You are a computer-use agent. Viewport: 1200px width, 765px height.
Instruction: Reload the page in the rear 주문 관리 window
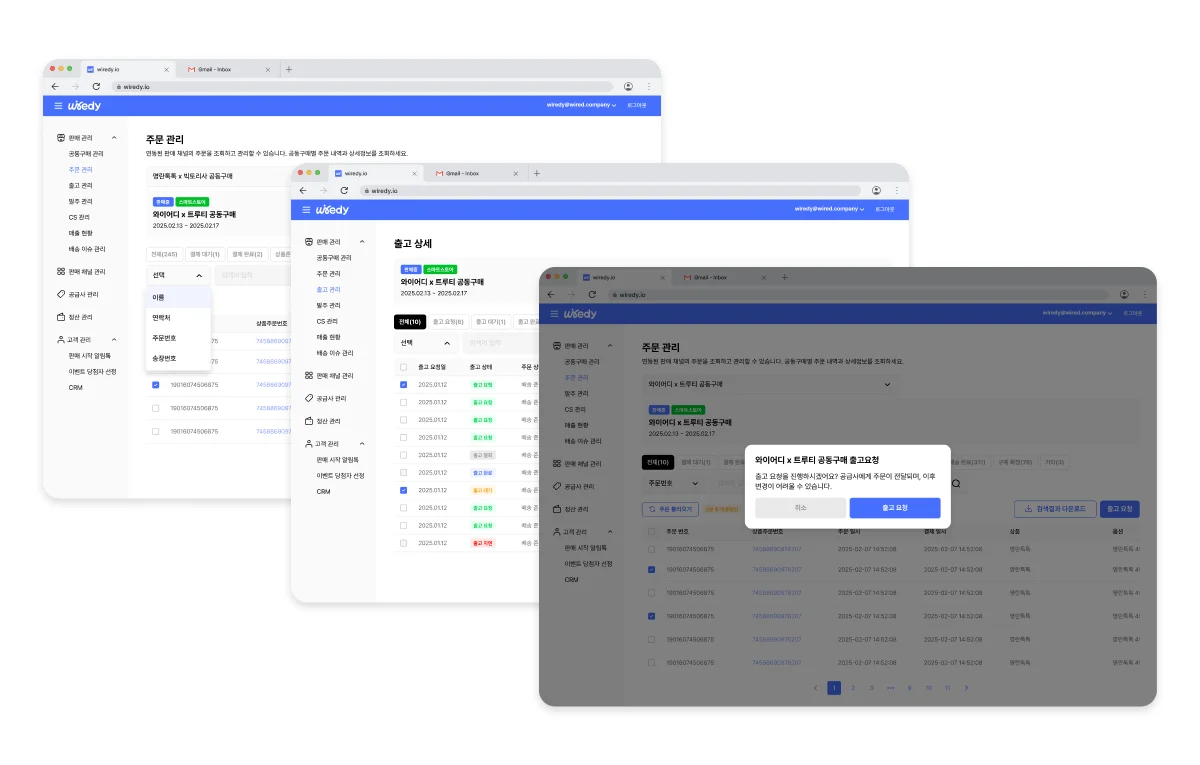point(97,87)
